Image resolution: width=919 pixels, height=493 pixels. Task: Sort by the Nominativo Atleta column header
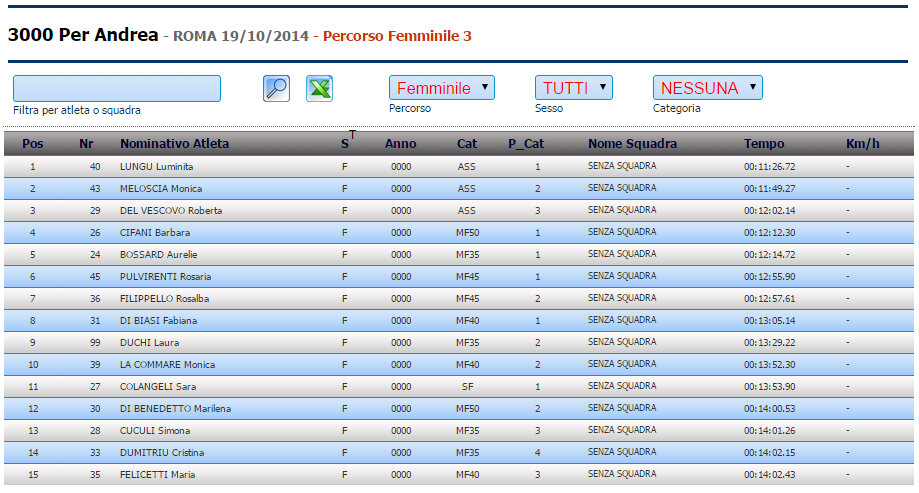(174, 144)
